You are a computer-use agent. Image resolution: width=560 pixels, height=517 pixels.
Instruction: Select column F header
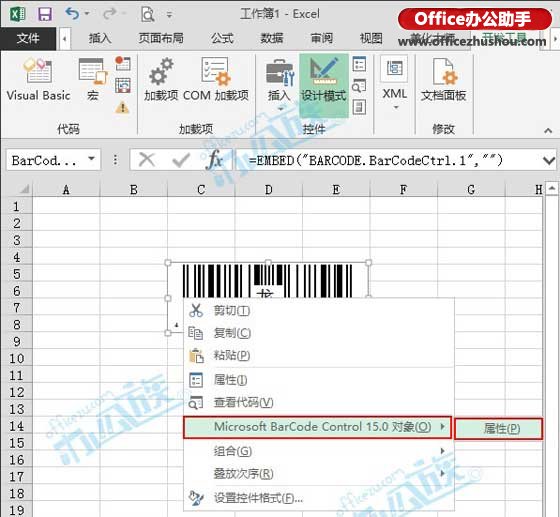click(x=403, y=189)
